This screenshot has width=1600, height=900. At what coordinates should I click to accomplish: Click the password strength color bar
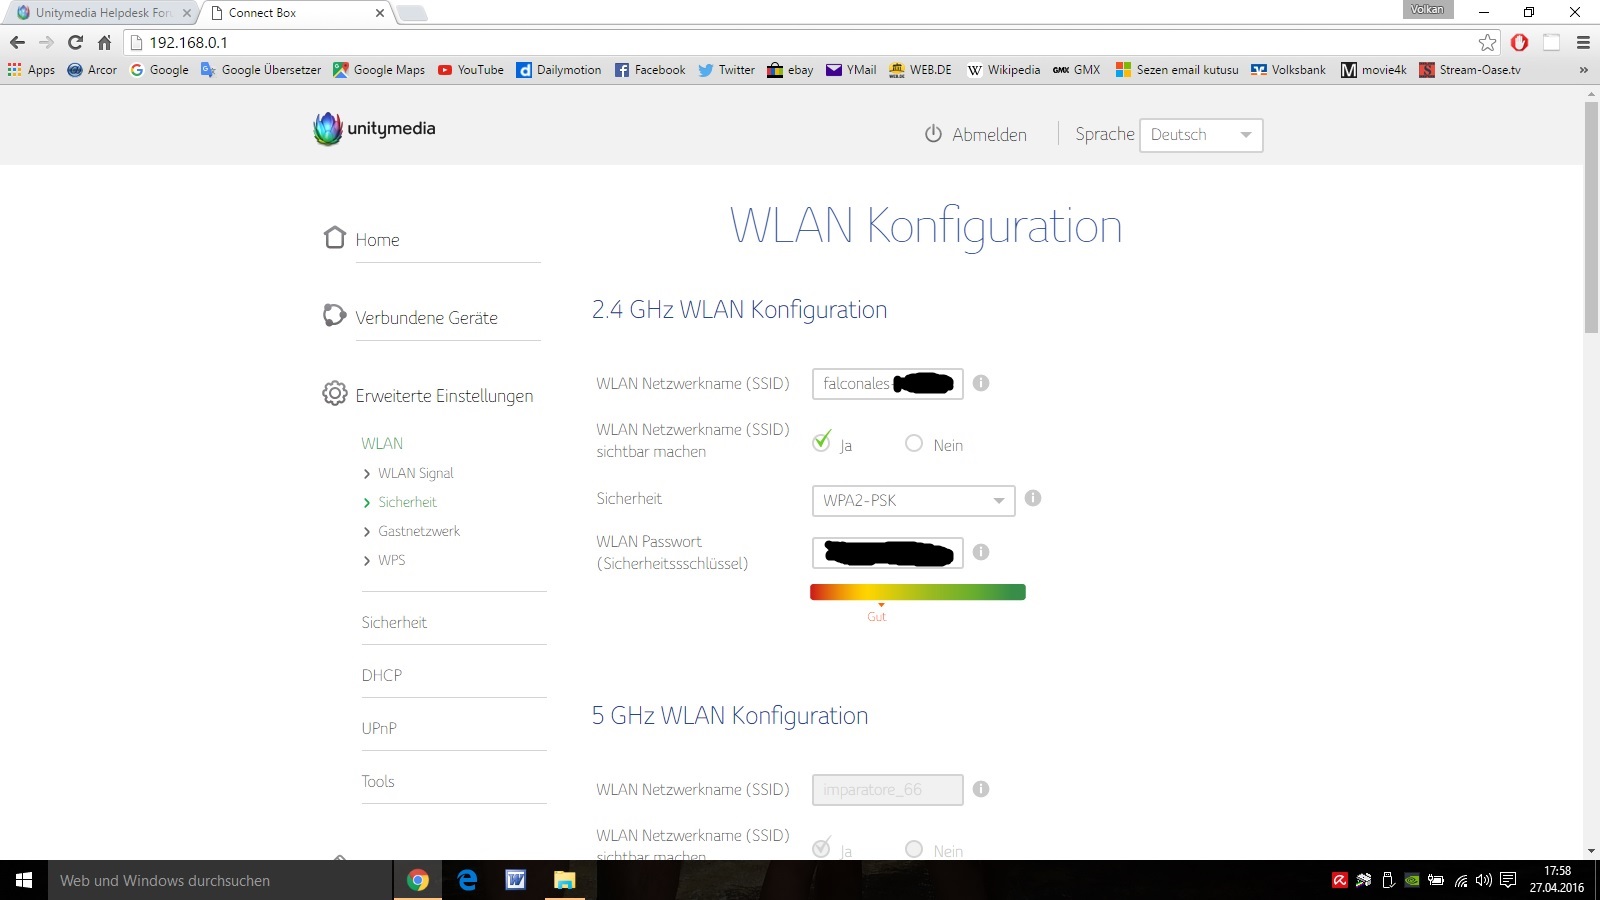917,592
